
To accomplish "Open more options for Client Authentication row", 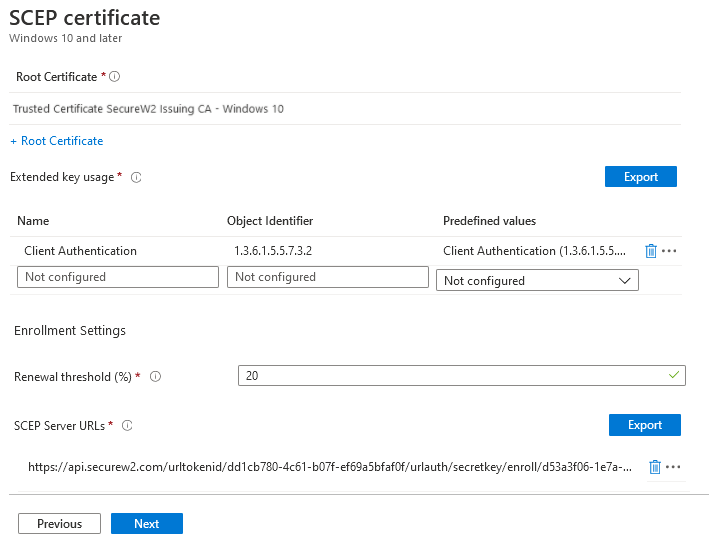I will [670, 251].
